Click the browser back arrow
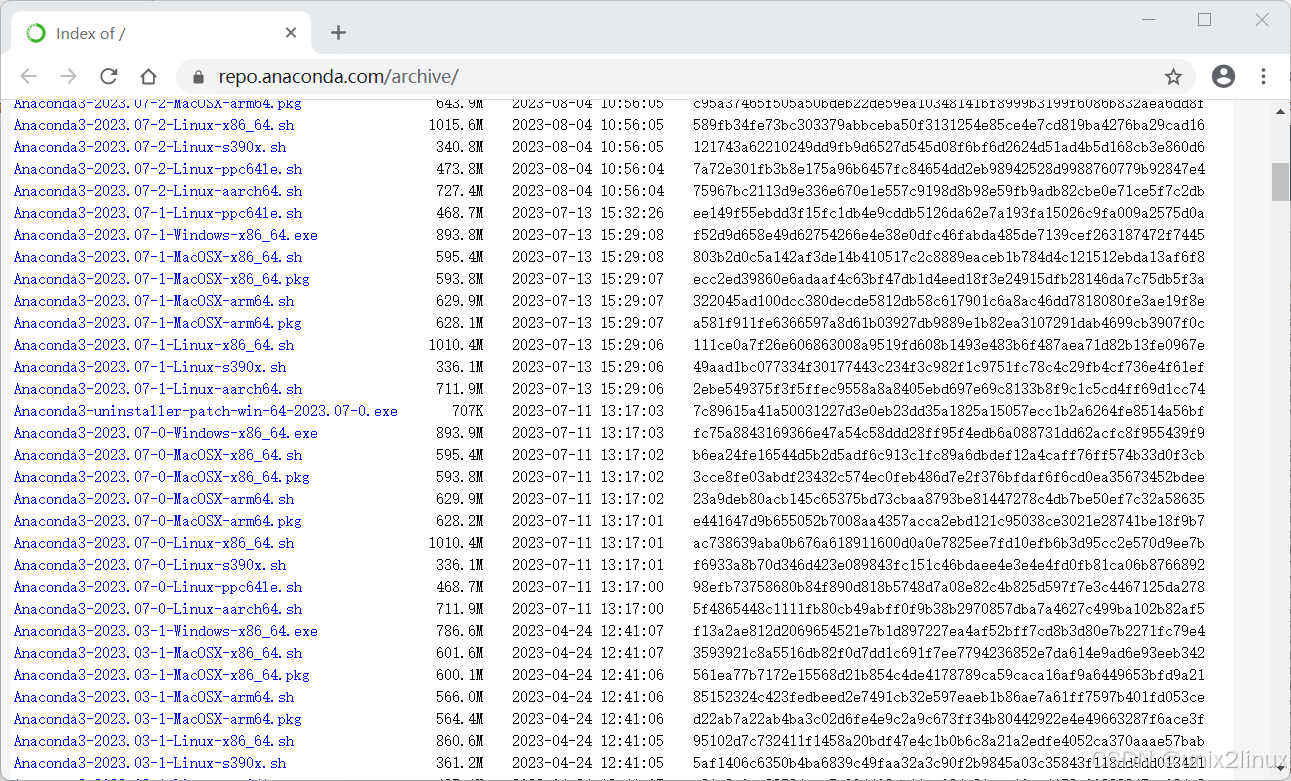 point(28,77)
